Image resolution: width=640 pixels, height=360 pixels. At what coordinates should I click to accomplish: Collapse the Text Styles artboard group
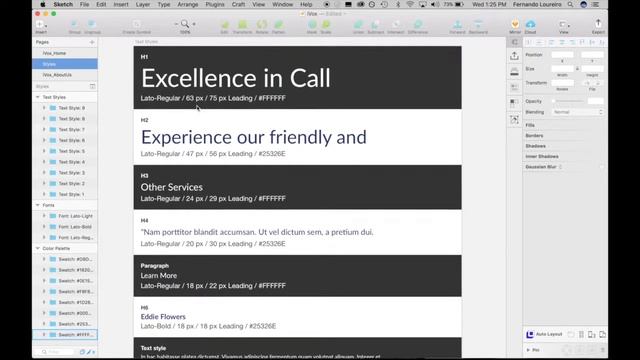(x=38, y=97)
